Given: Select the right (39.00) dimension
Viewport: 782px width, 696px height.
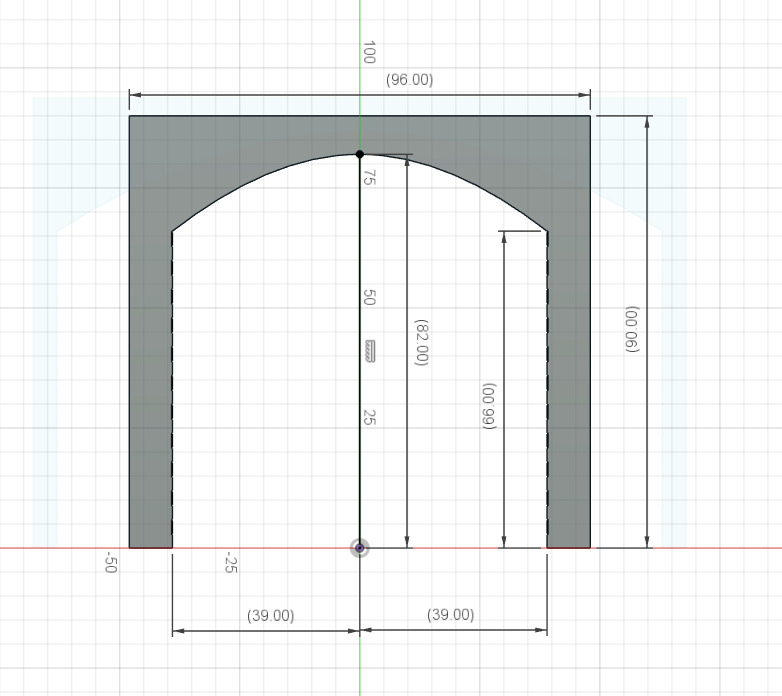Looking at the screenshot, I should (450, 615).
